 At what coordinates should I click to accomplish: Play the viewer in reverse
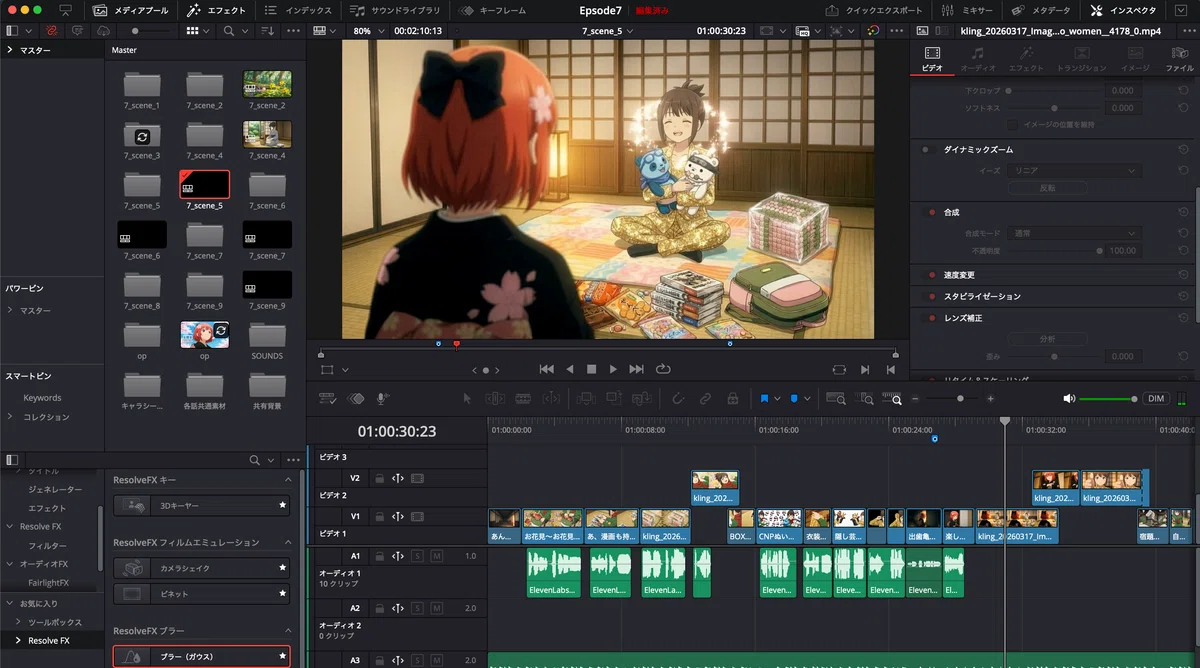(570, 369)
